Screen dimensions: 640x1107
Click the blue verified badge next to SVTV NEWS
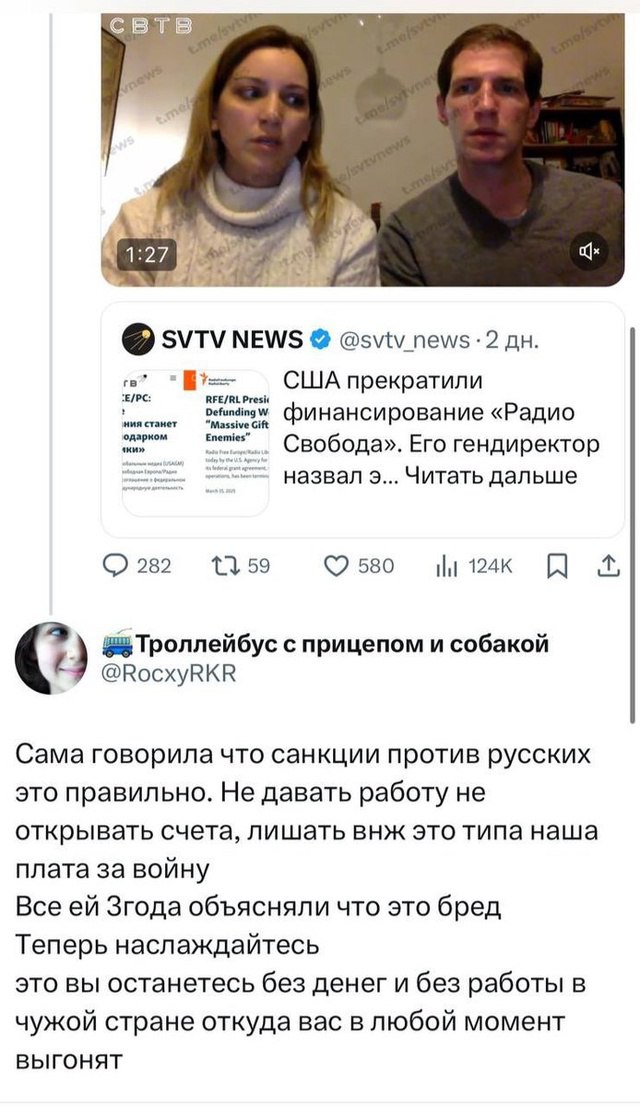[x=320, y=340]
